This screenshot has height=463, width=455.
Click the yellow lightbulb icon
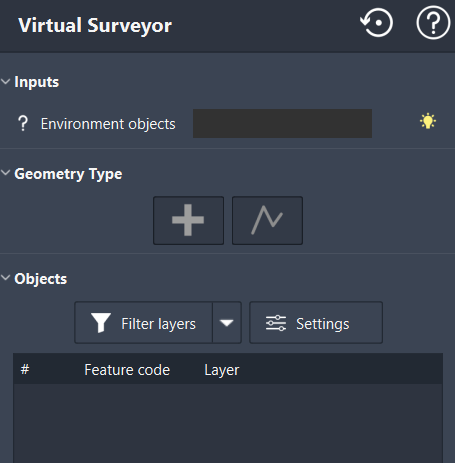[428, 121]
